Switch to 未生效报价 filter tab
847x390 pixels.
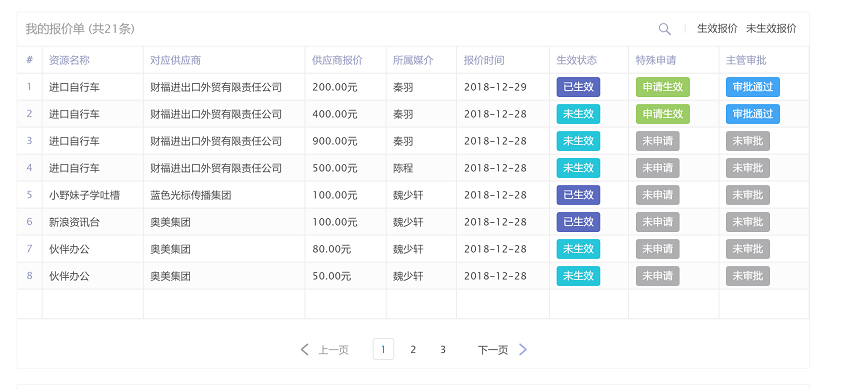coord(771,29)
